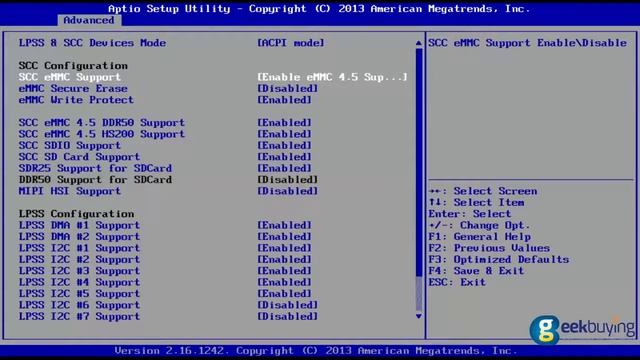Click the LPSS Configuration section heading
The height and width of the screenshot is (360, 640).
click(76, 214)
